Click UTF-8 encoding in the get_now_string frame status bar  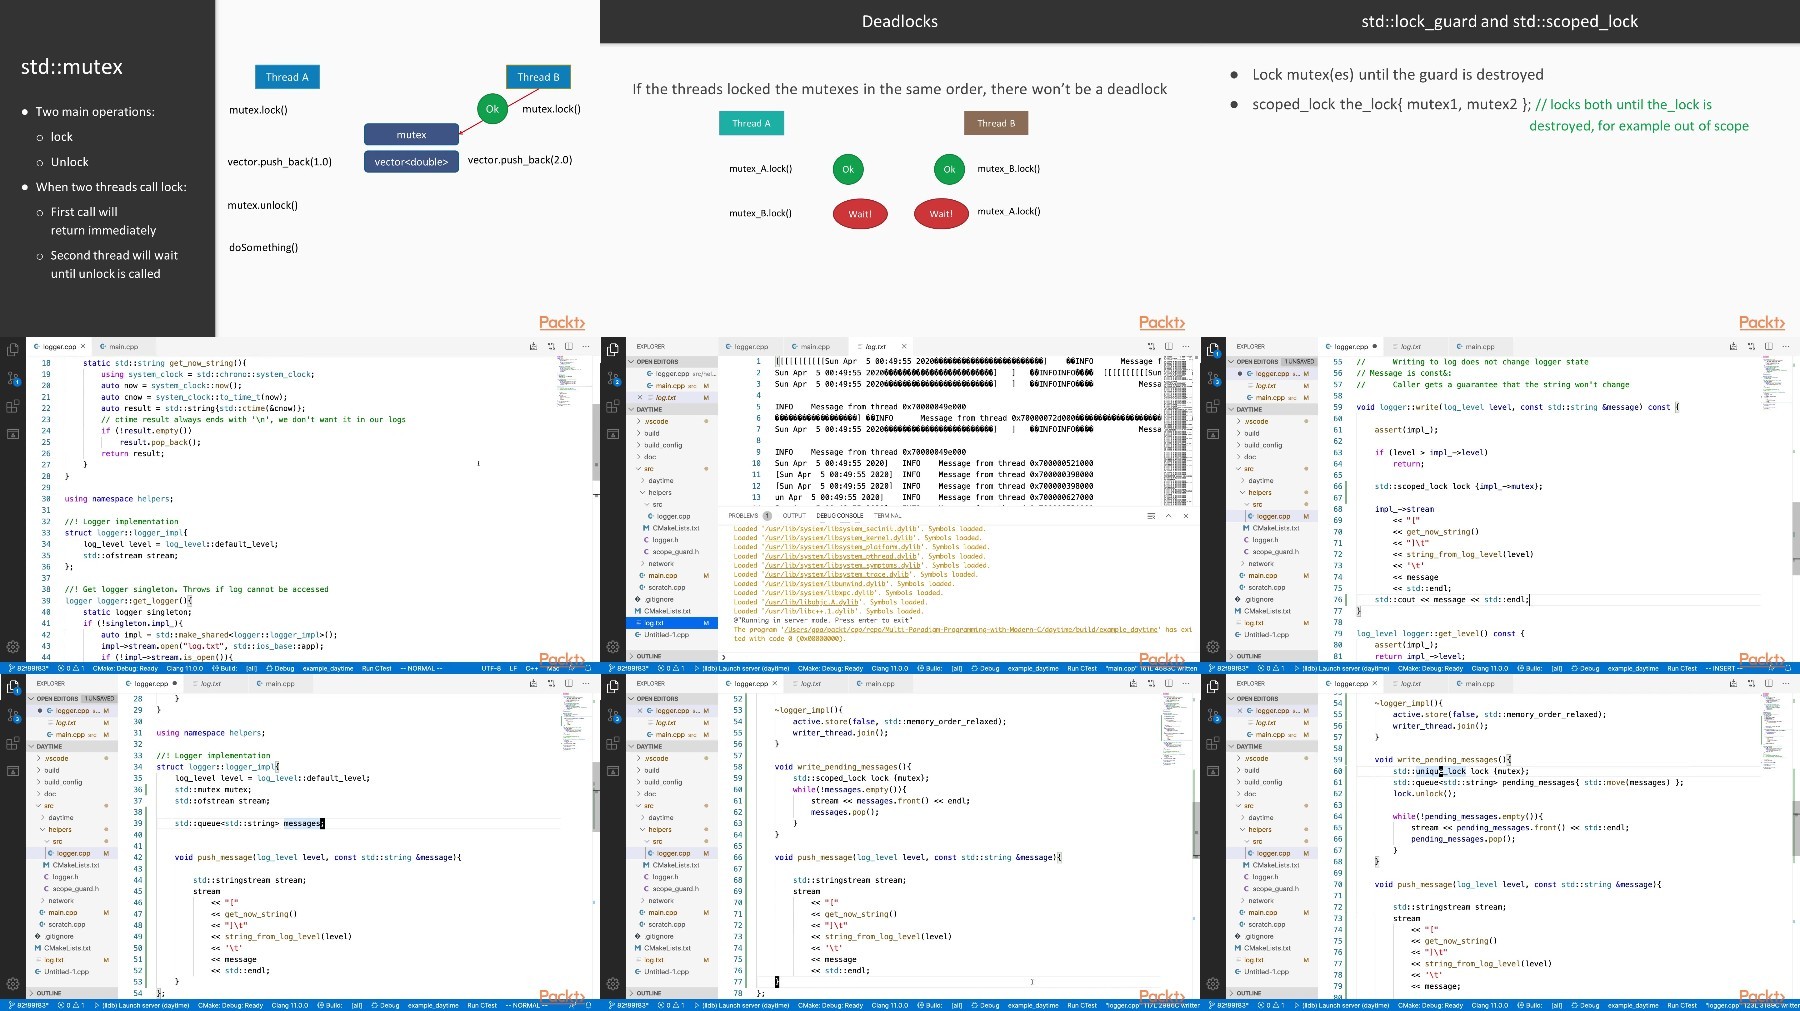491,668
